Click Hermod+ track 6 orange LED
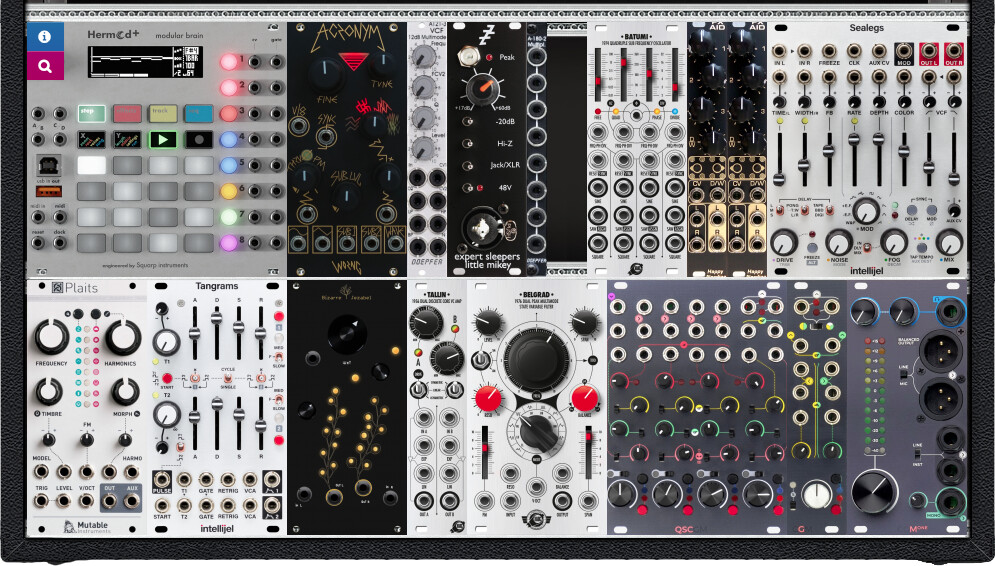The height and width of the screenshot is (566, 995). click(228, 191)
